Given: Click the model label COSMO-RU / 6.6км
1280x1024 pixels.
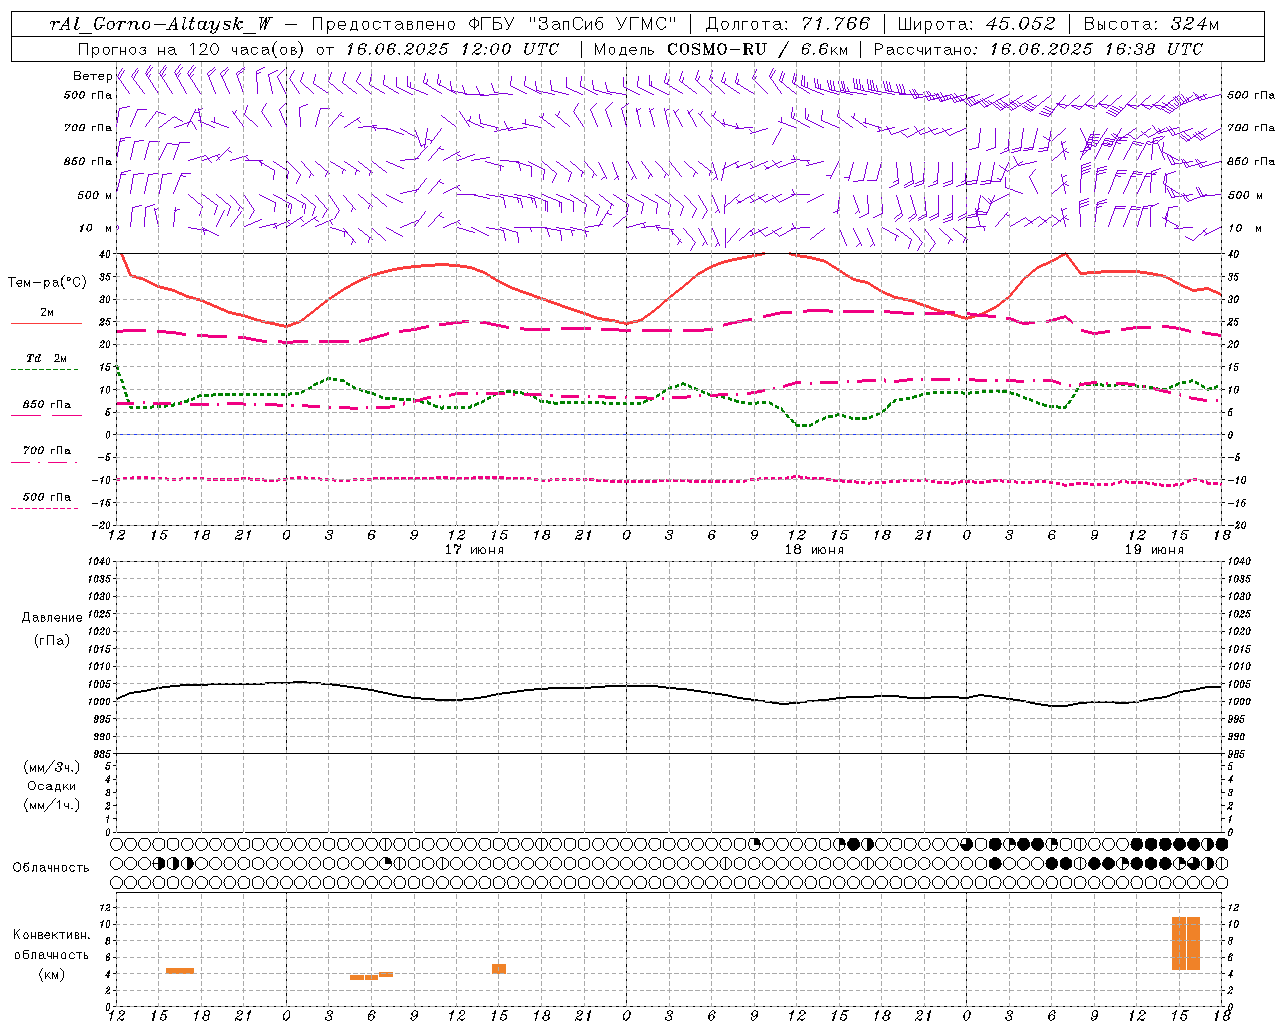Looking at the screenshot, I should (x=758, y=49).
